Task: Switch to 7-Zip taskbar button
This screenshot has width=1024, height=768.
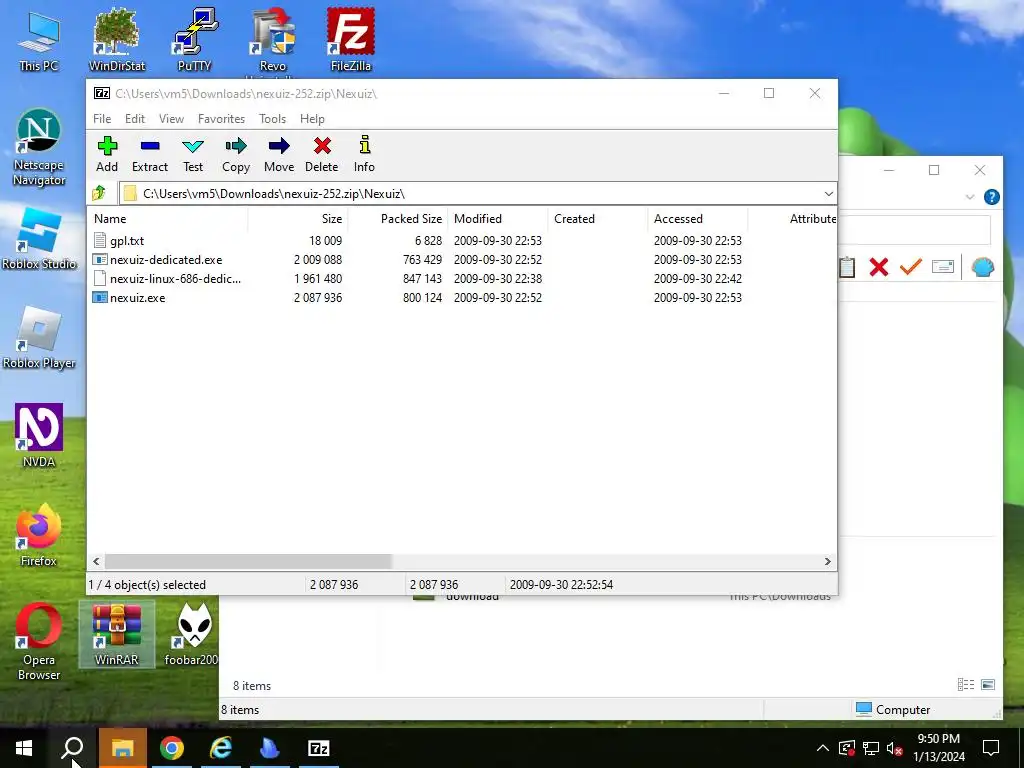Action: click(x=319, y=748)
